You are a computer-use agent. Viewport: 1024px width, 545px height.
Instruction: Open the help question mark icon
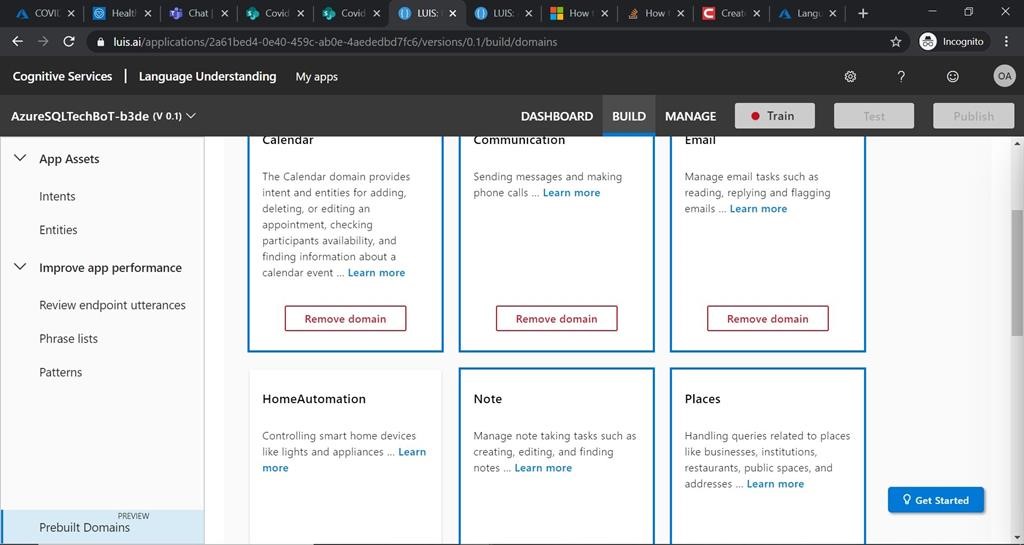pos(901,76)
